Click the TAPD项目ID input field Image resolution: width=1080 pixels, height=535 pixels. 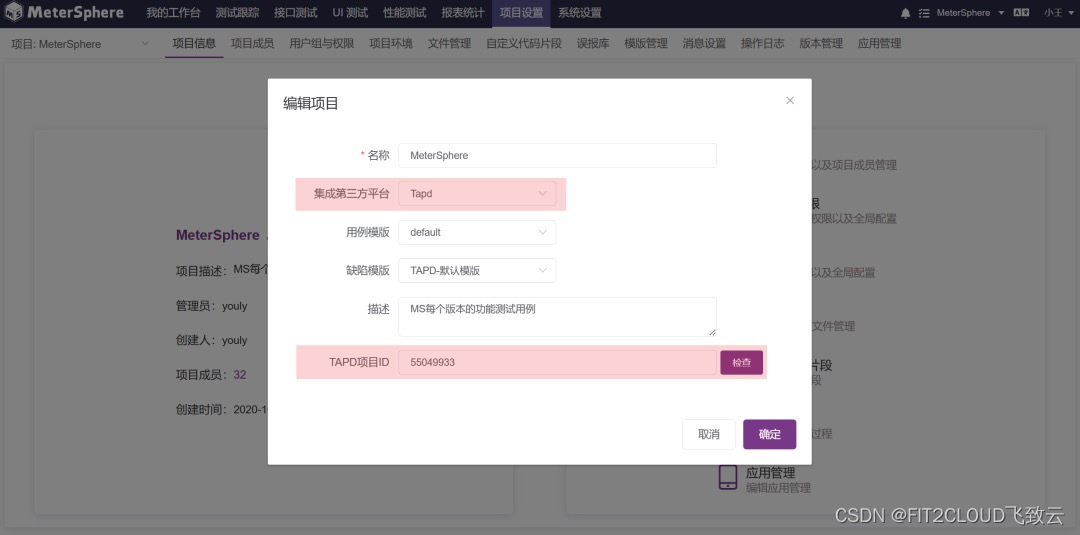click(x=557, y=362)
